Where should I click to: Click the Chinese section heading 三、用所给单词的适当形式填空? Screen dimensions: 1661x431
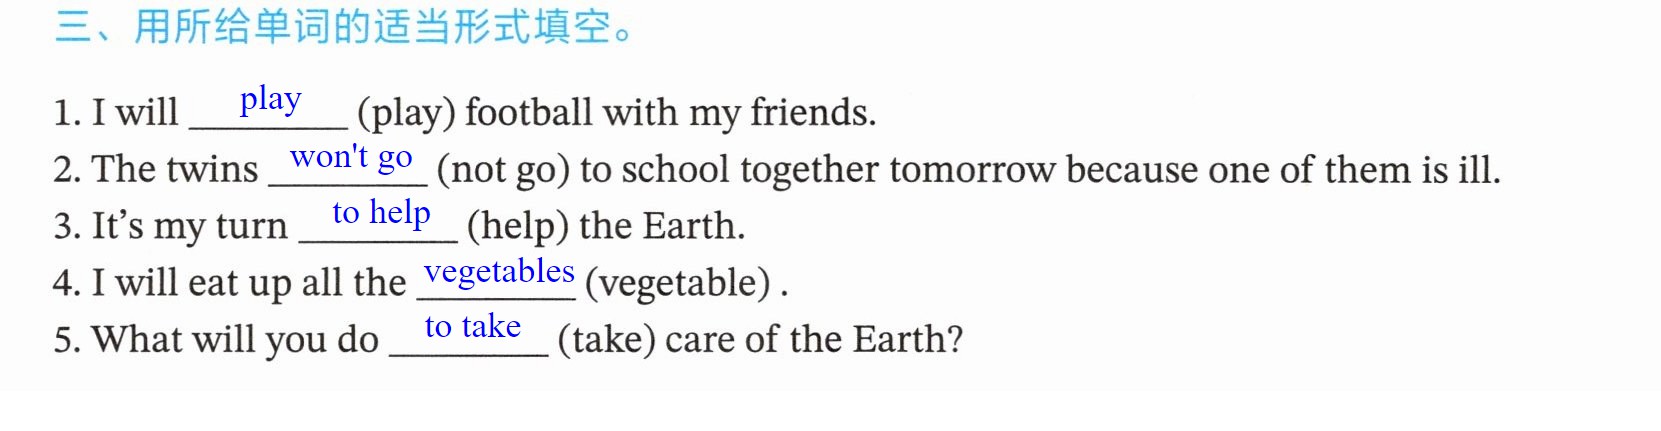pyautogui.click(x=343, y=26)
